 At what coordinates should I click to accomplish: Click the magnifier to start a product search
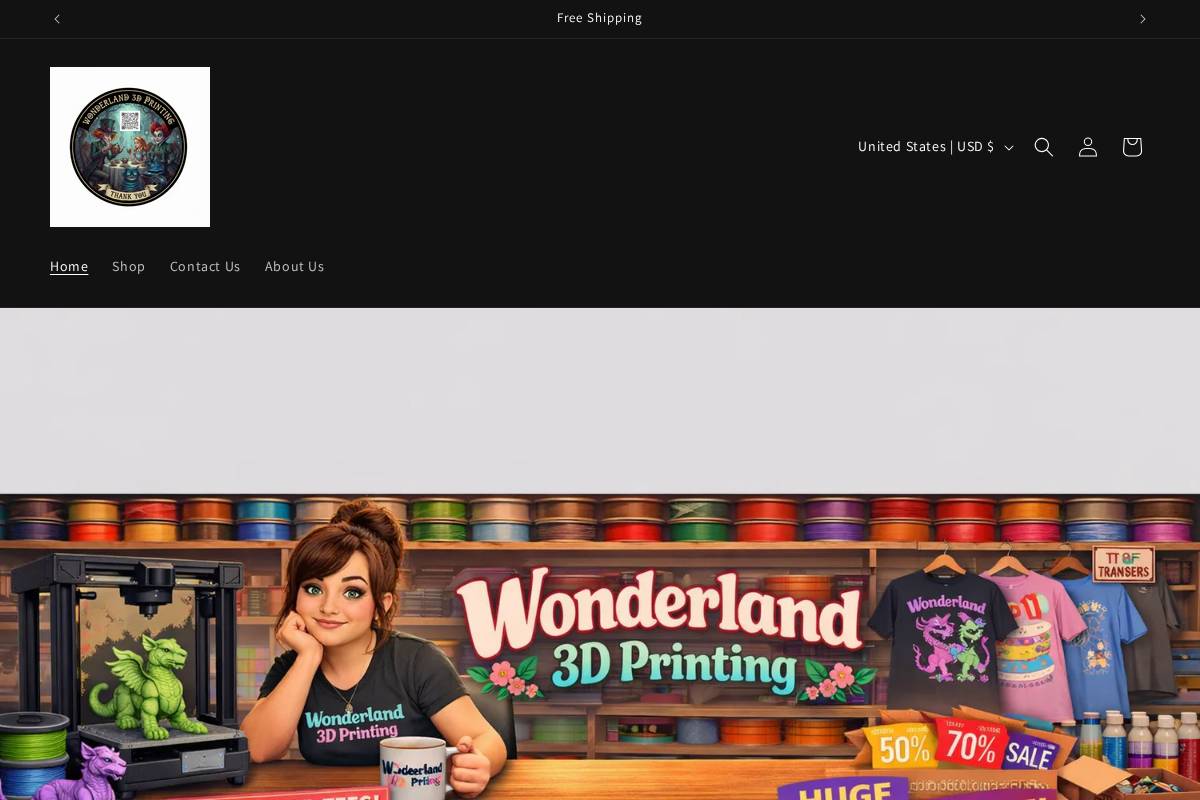[1044, 147]
